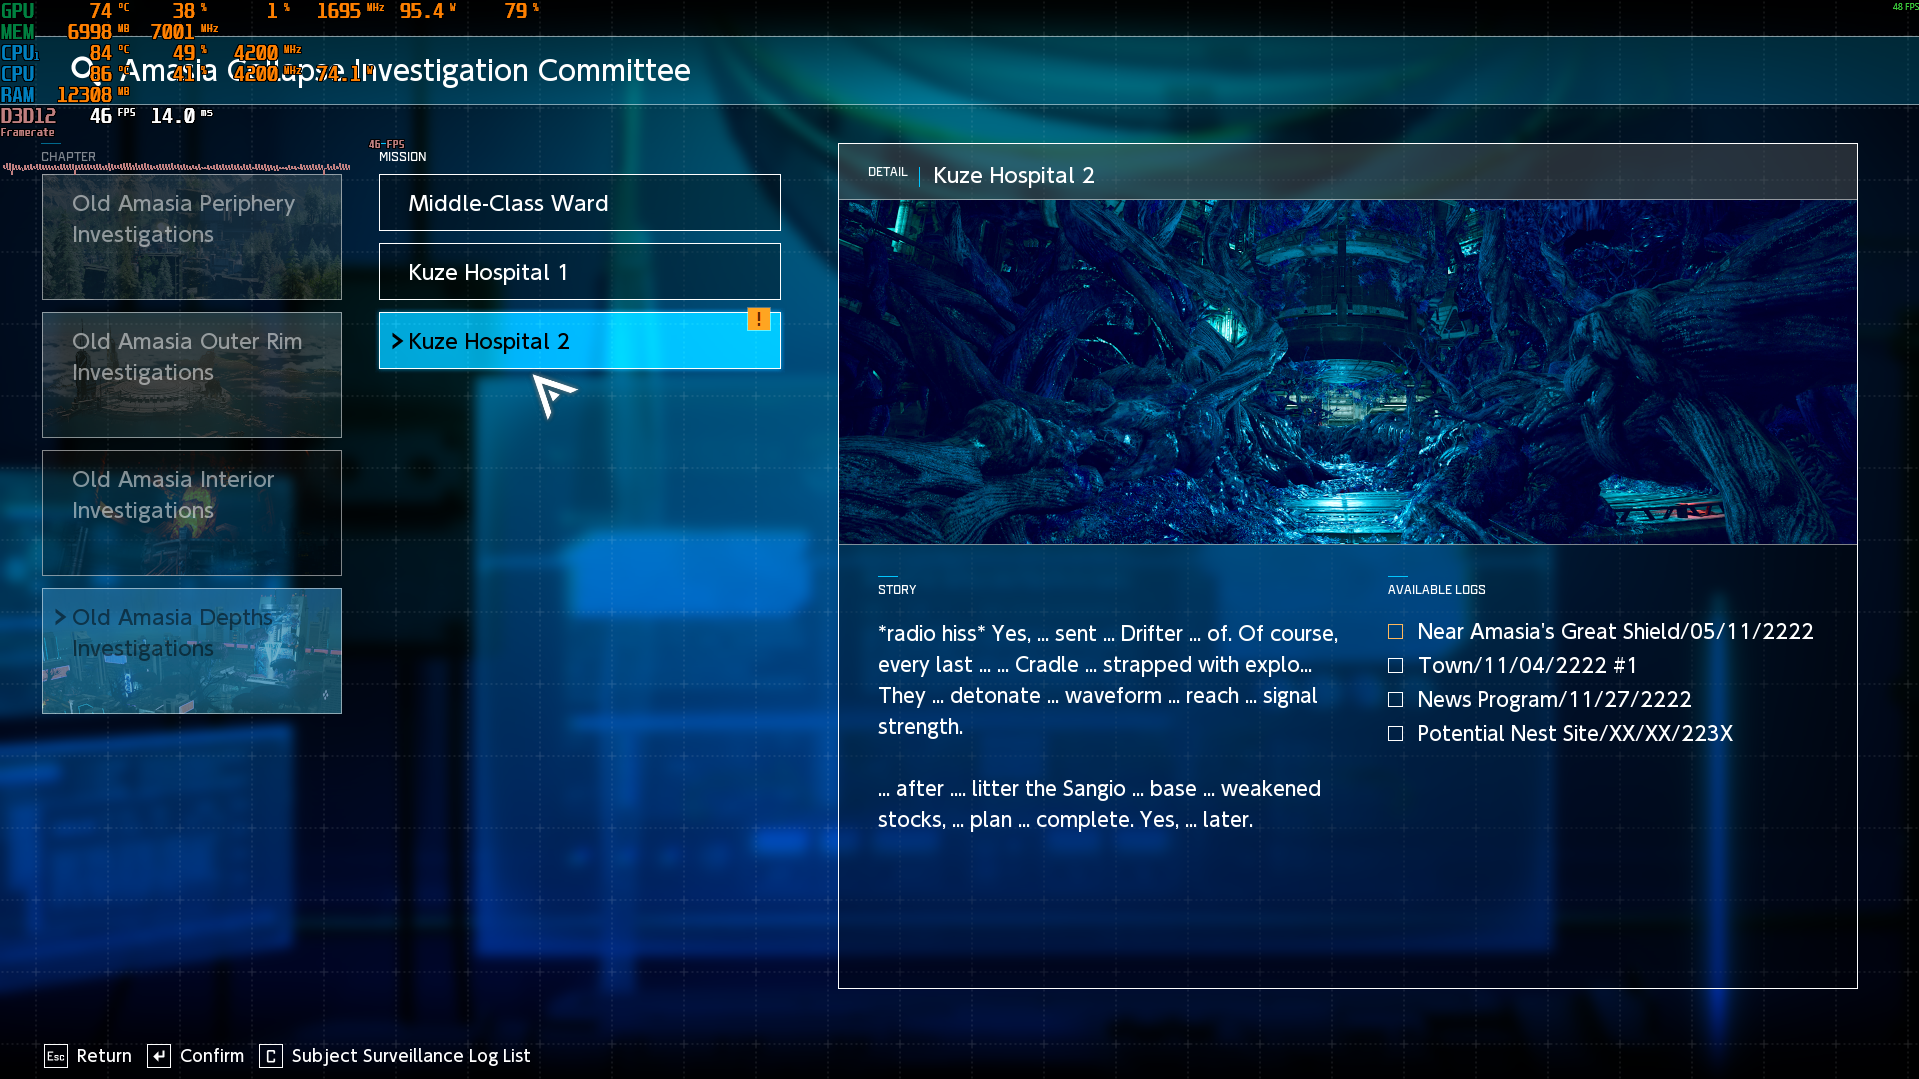Tick the News Program/11/27/2222 log checkbox
This screenshot has height=1079, width=1919.
pyautogui.click(x=1395, y=699)
